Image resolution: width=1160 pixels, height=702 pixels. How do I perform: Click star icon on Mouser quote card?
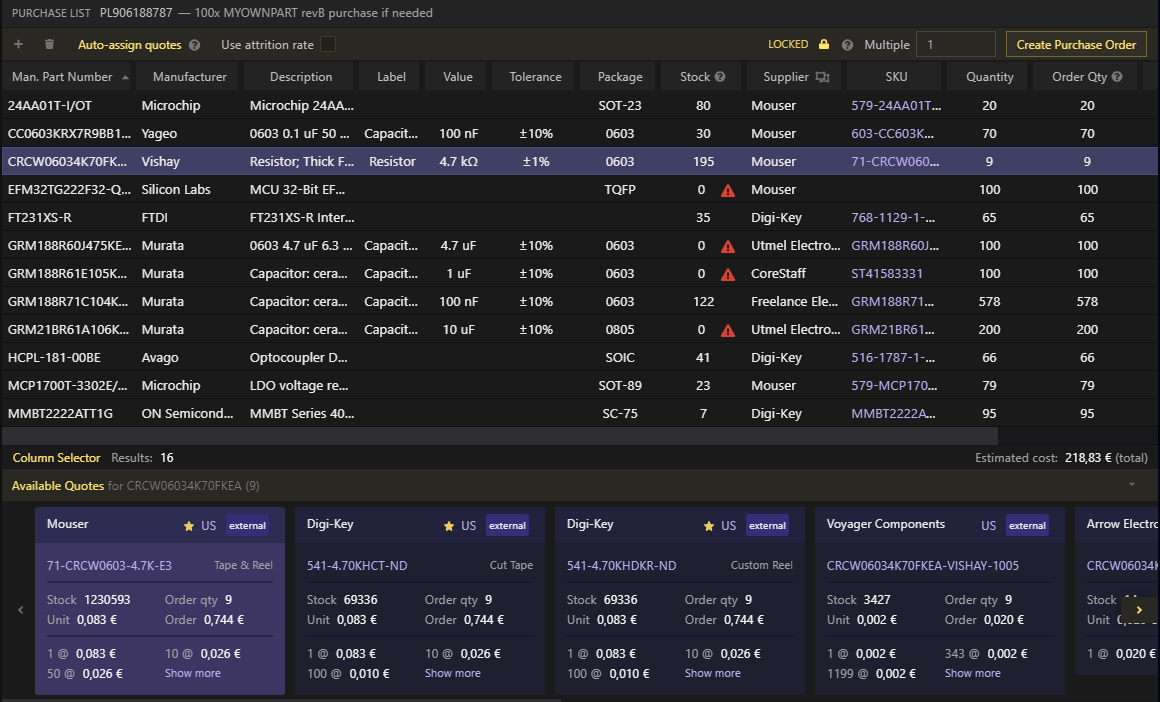[189, 526]
